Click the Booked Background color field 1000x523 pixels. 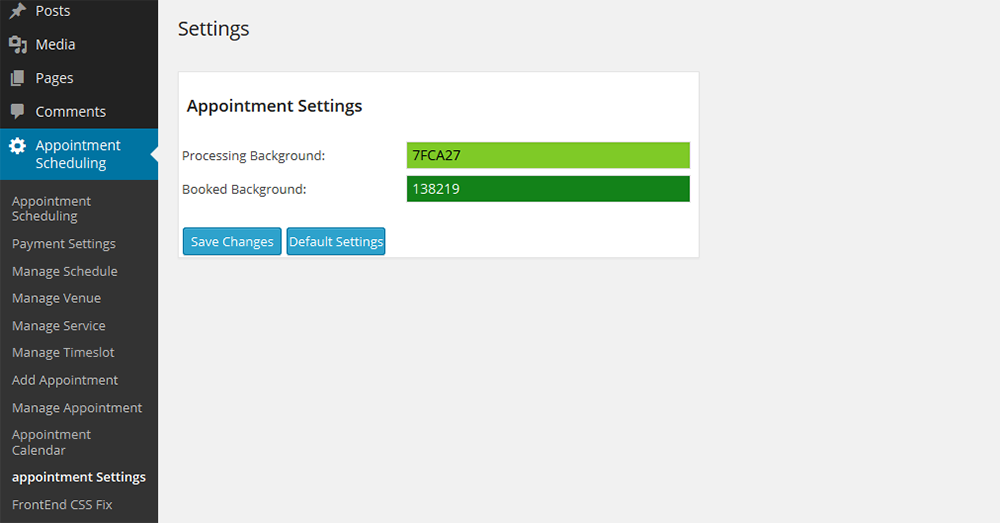548,188
